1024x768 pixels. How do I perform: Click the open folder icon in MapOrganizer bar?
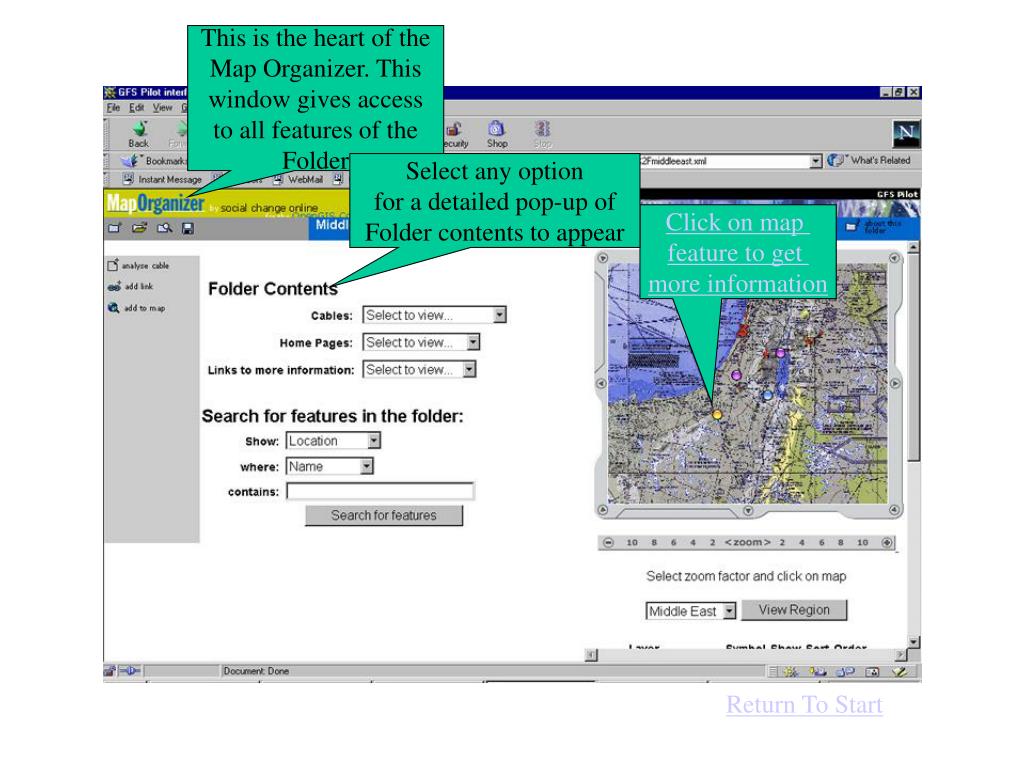pos(139,228)
